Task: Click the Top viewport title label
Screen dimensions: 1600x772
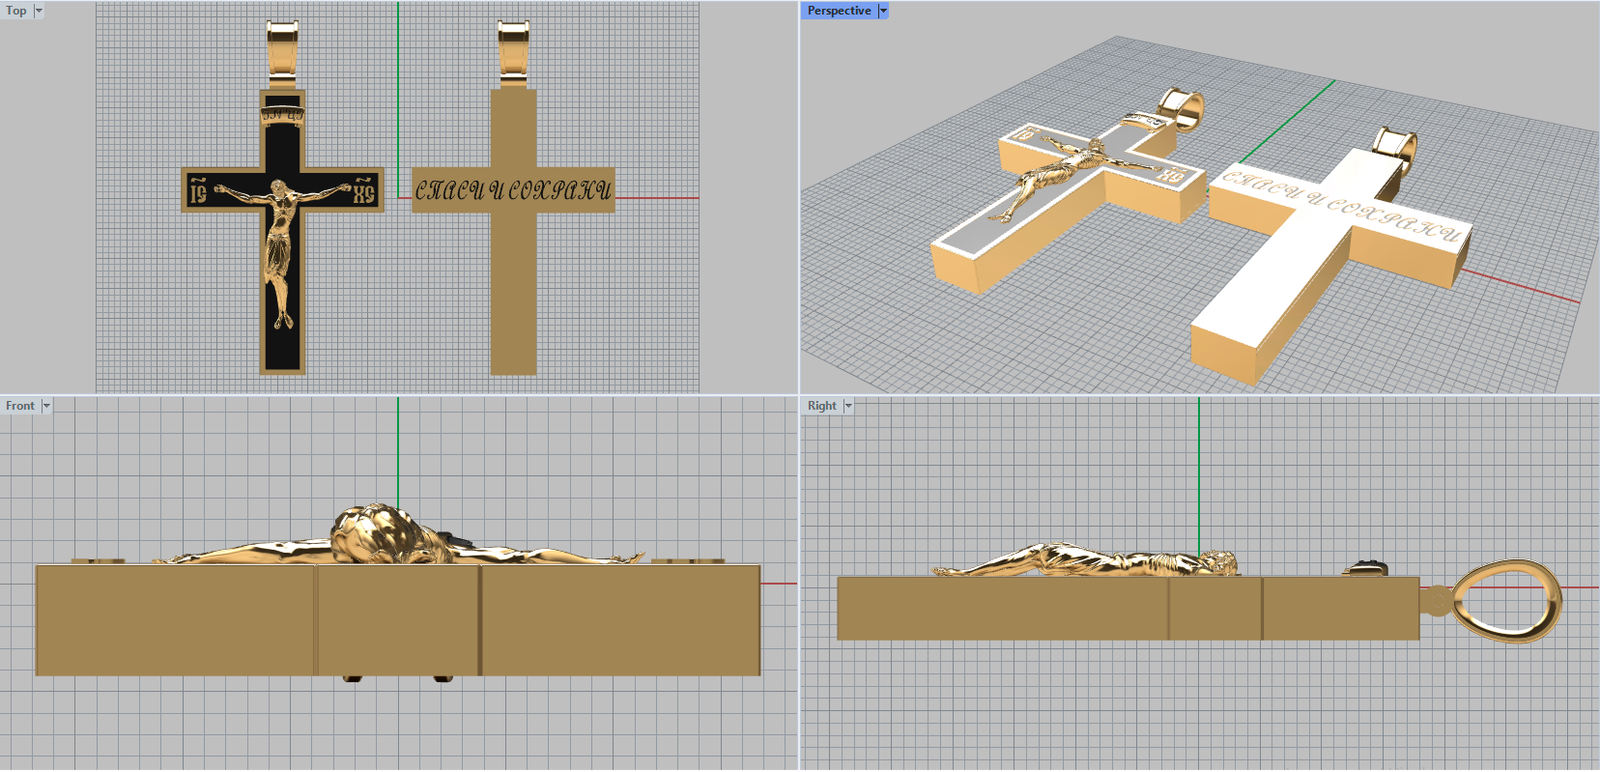Action: click(16, 11)
